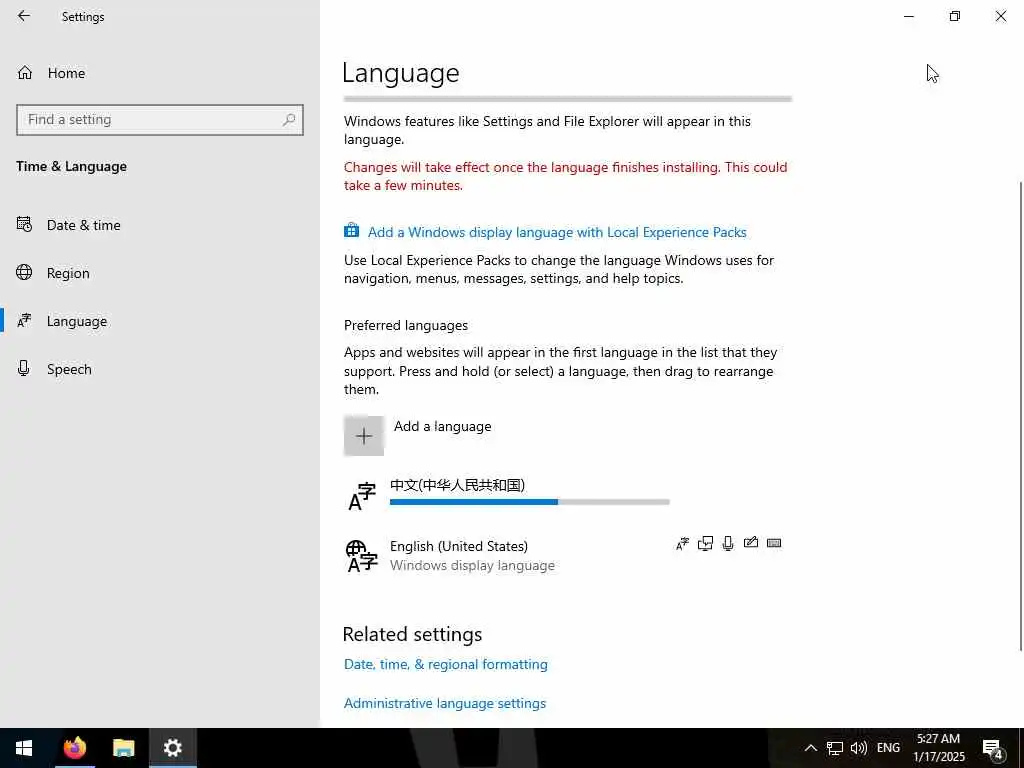
Task: Click the Chinese language install progress bar
Action: [x=530, y=502]
